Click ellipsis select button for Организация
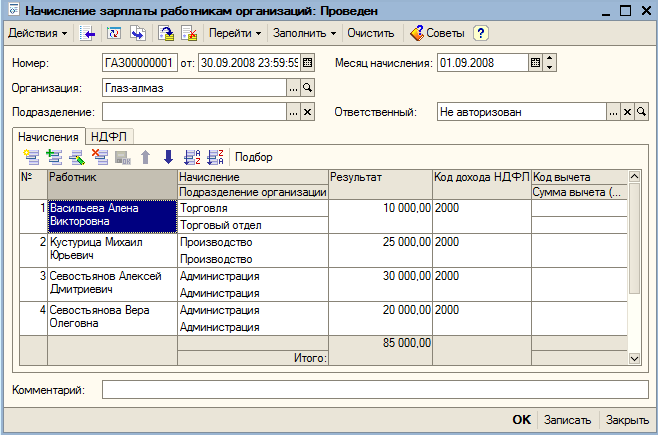The height and width of the screenshot is (435, 658). point(293,88)
